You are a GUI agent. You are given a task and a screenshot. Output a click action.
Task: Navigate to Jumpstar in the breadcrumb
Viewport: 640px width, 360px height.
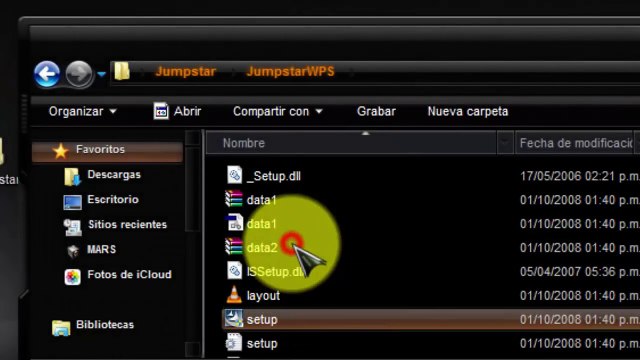pos(185,71)
